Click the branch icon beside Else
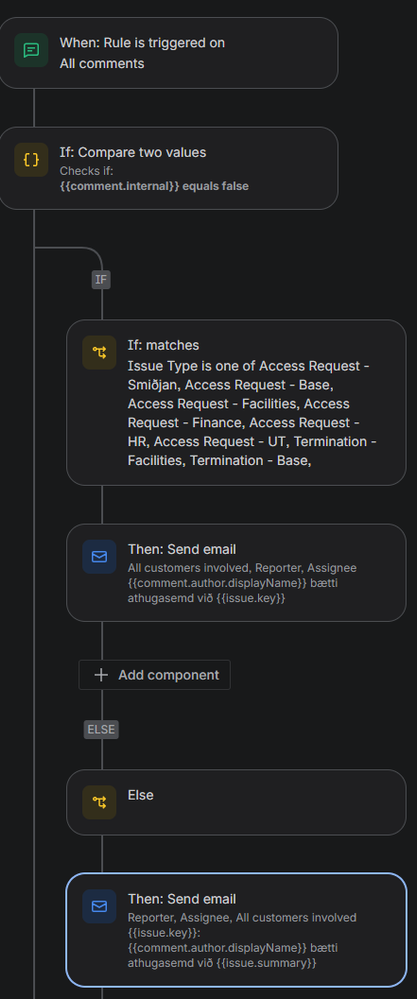 (x=99, y=802)
